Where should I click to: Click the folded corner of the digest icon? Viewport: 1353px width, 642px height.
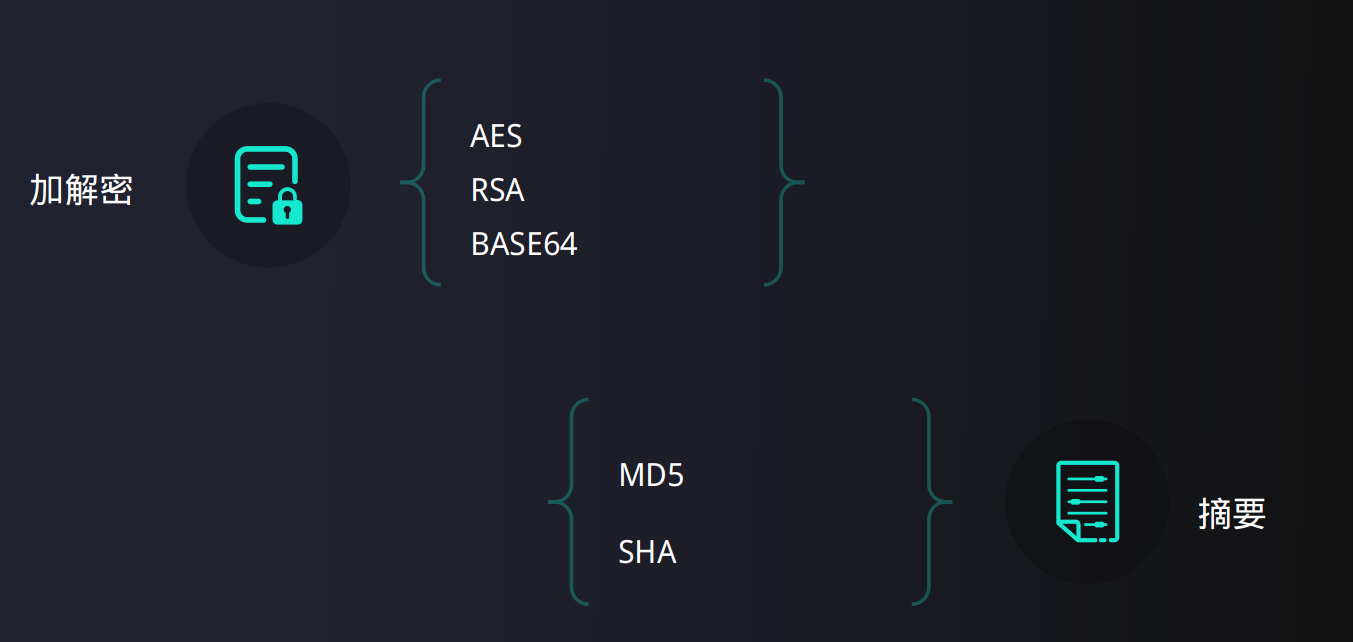1069,531
